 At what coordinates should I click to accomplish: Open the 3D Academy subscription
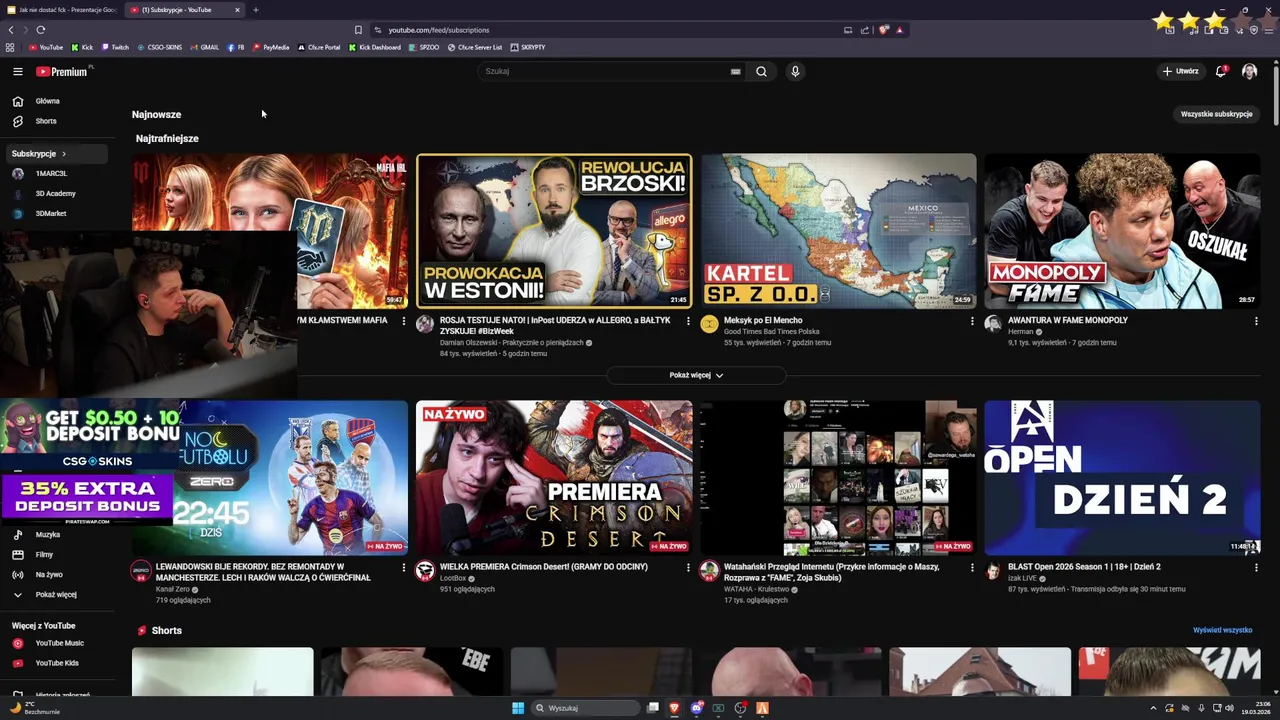(54, 194)
